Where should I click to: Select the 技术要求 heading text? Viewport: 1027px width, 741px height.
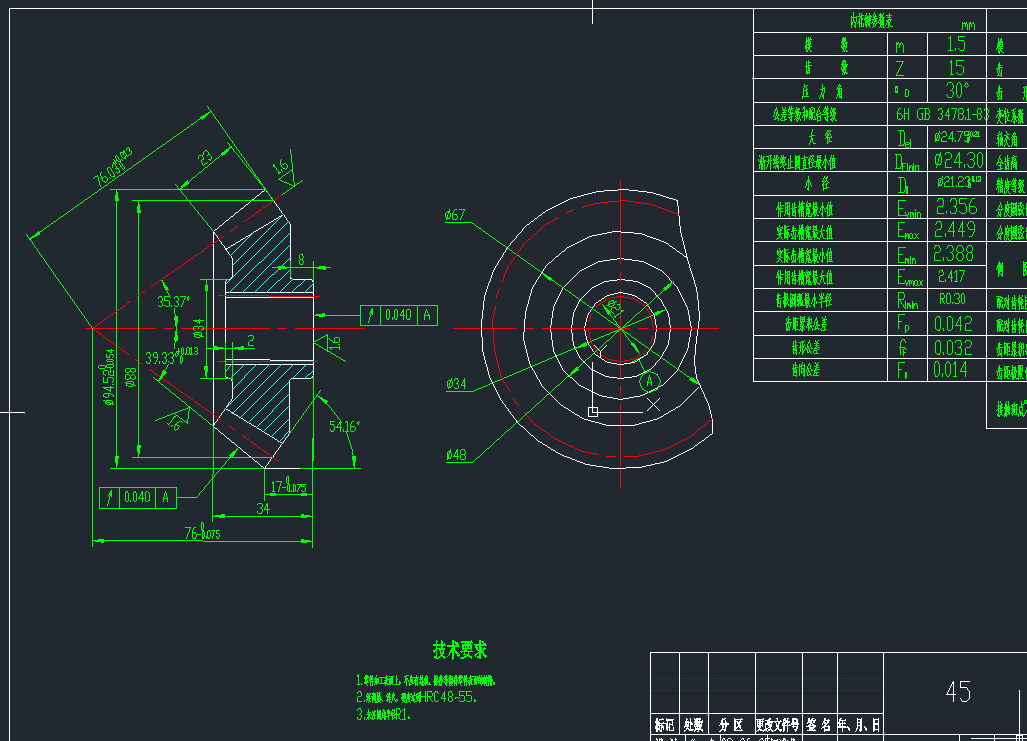[460, 650]
